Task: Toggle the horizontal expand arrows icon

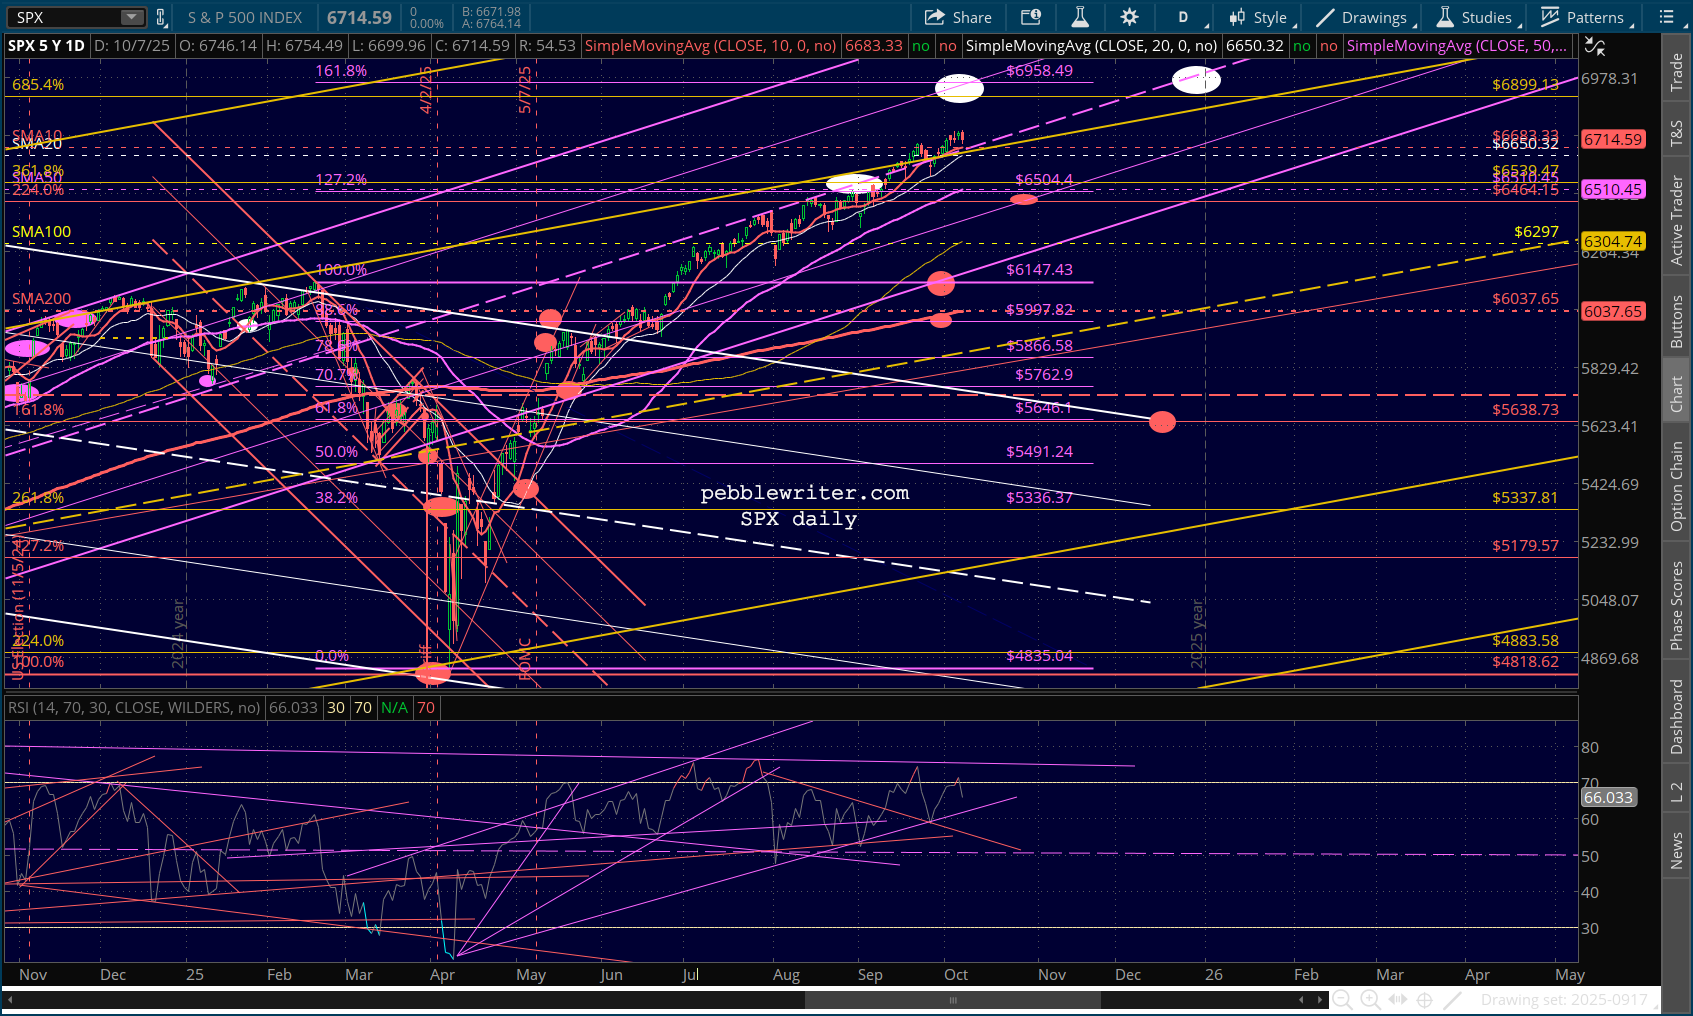Action: click(x=1397, y=999)
